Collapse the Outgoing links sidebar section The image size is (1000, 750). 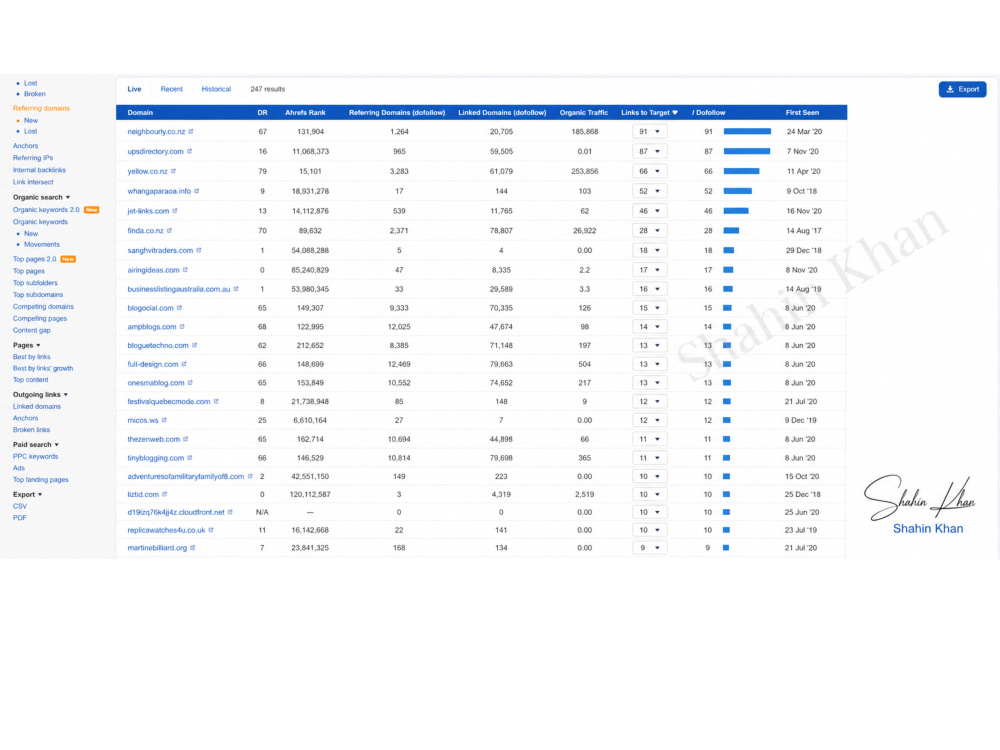tap(40, 394)
